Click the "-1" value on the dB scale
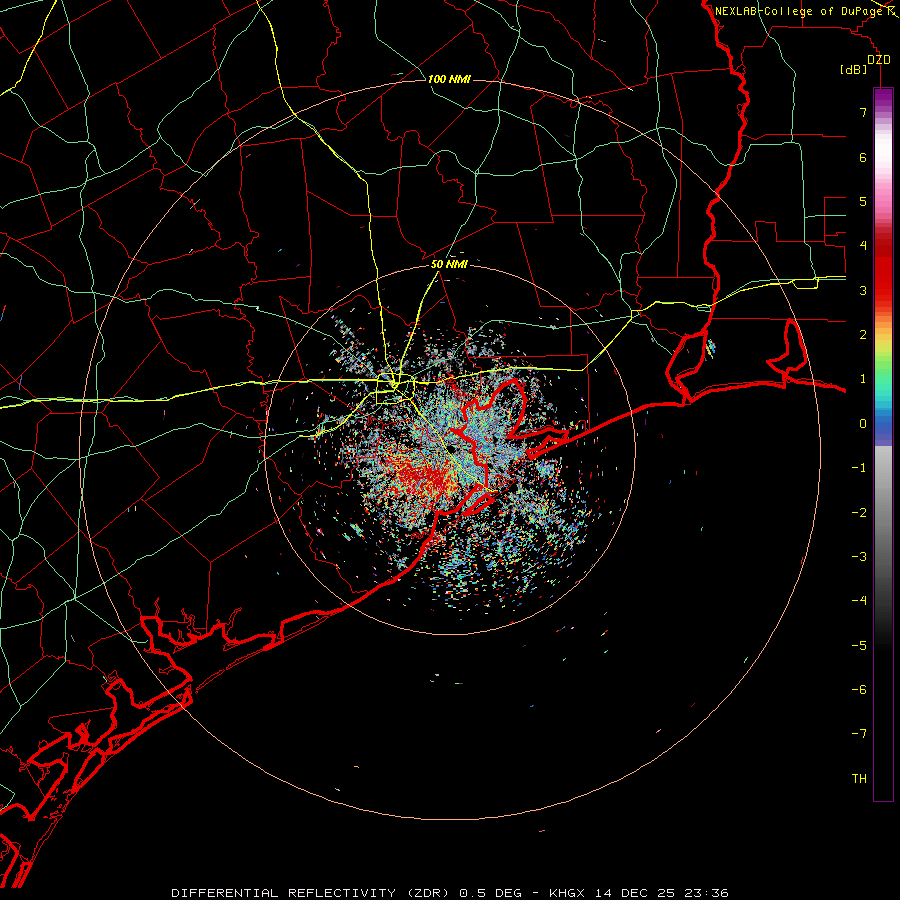The width and height of the screenshot is (900, 900). click(859, 468)
